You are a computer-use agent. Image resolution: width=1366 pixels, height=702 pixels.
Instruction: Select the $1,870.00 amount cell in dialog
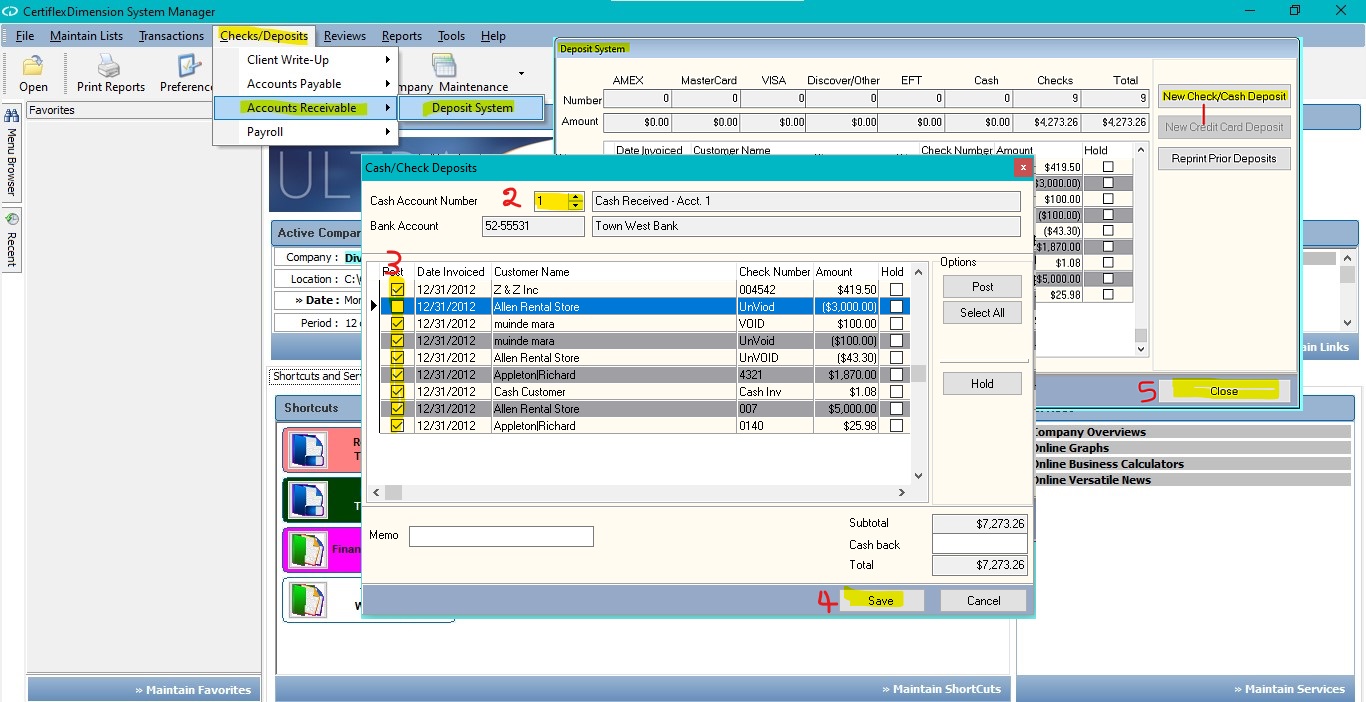[846, 375]
